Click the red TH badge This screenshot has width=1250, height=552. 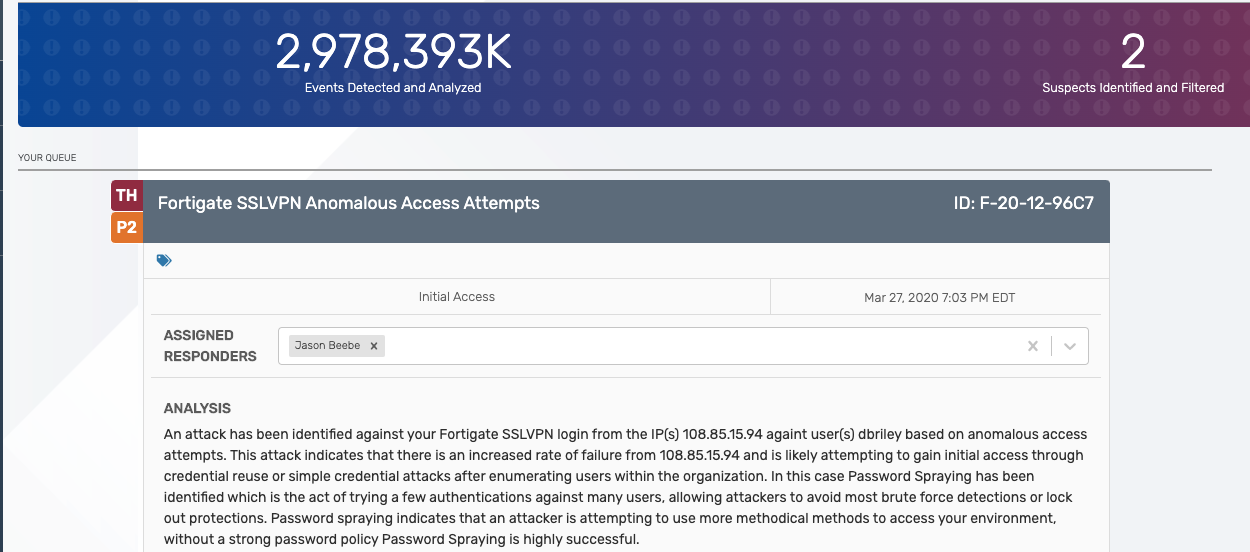127,196
